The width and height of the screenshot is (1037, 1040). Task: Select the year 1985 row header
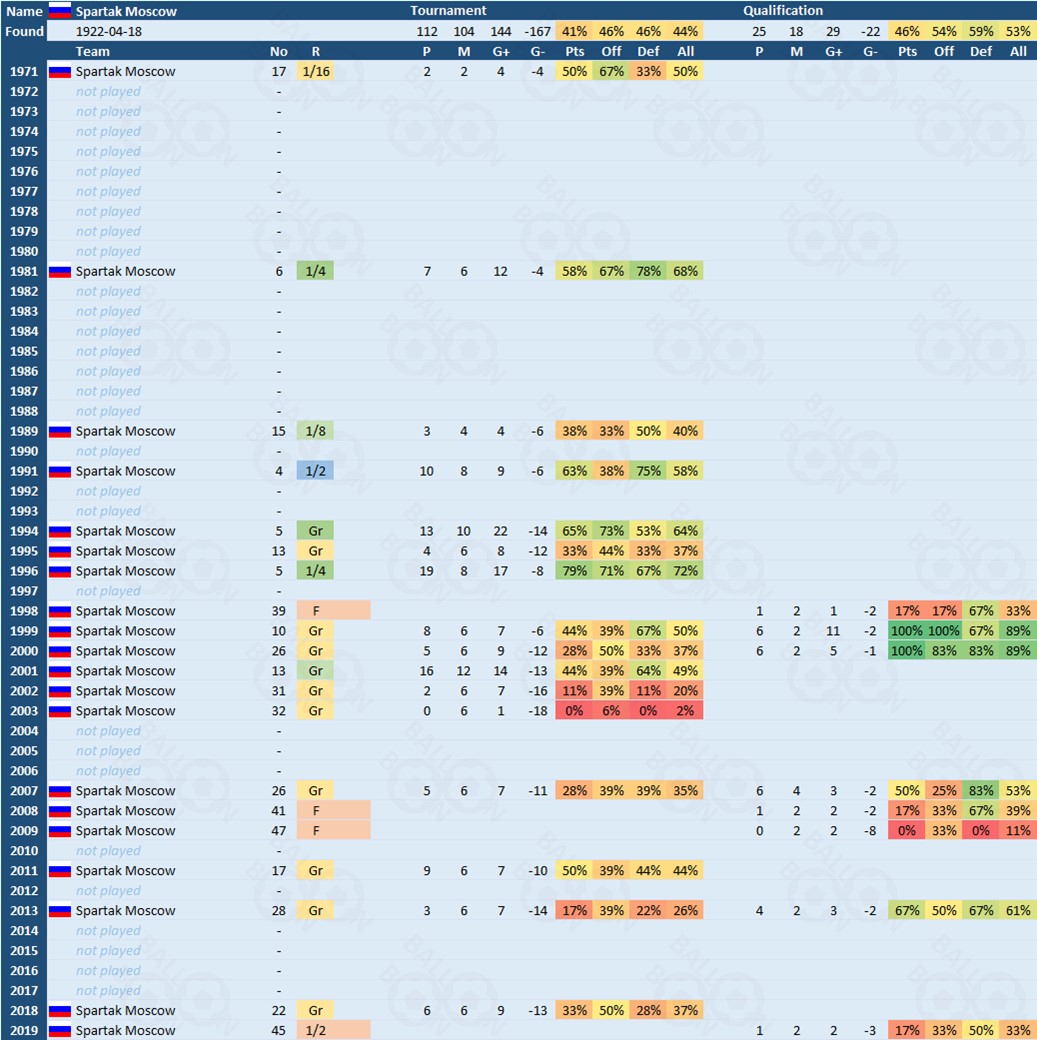point(24,352)
